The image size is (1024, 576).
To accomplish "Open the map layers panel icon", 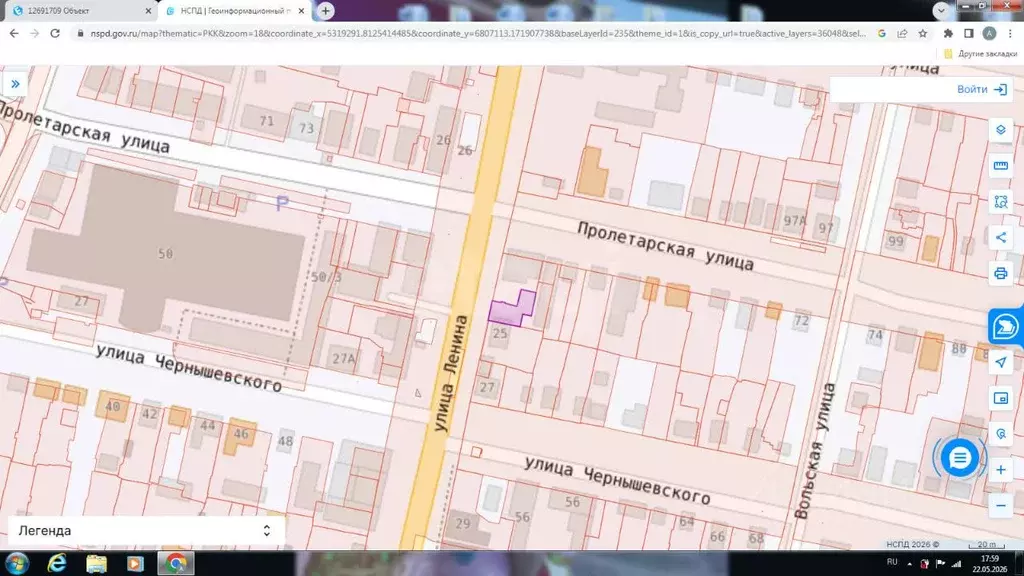I will pyautogui.click(x=1000, y=130).
